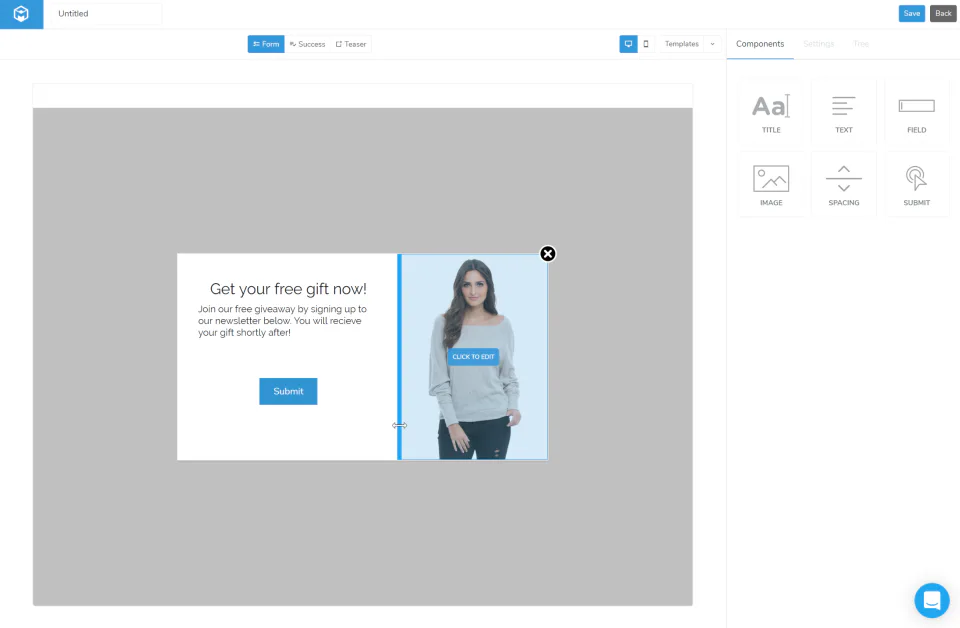This screenshot has width=960, height=628.
Task: Open the Components tab
Action: click(760, 44)
